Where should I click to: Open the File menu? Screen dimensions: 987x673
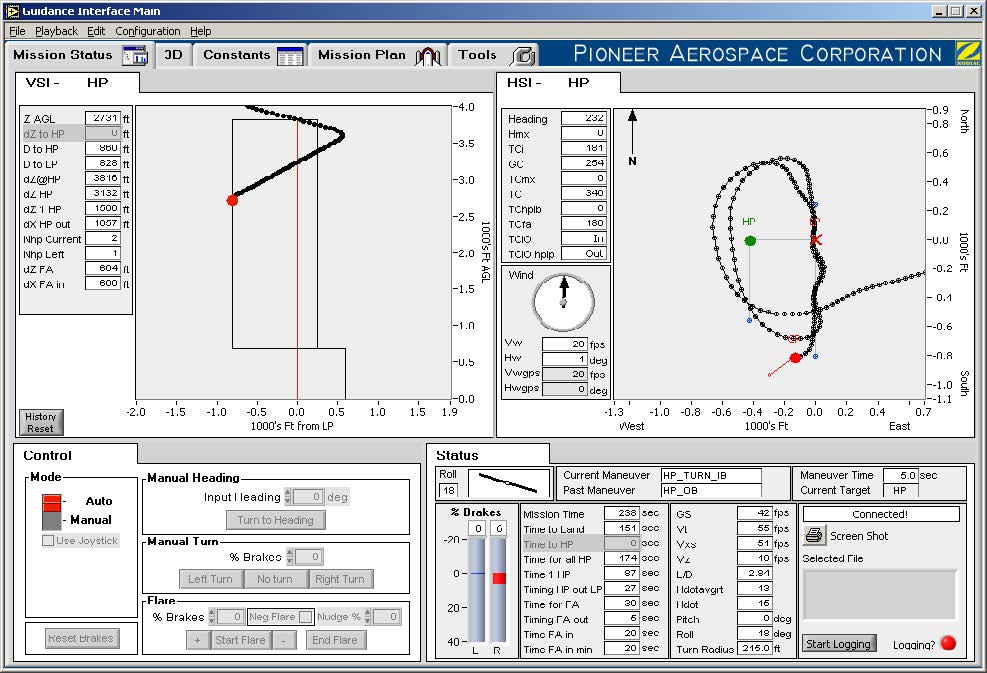click(17, 31)
